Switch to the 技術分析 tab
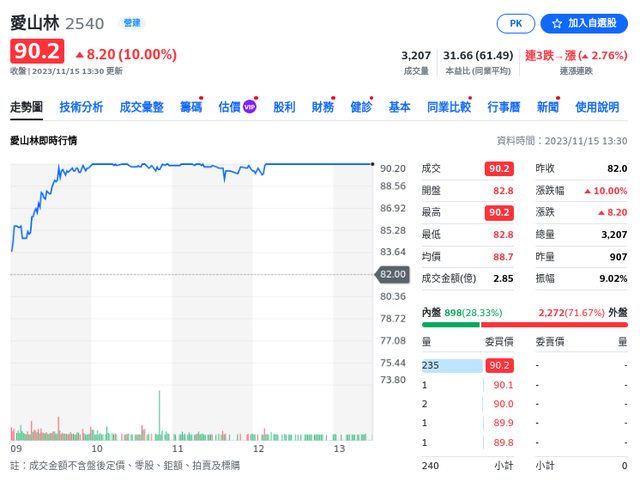Screen dimensions: 640x482 pos(81,107)
